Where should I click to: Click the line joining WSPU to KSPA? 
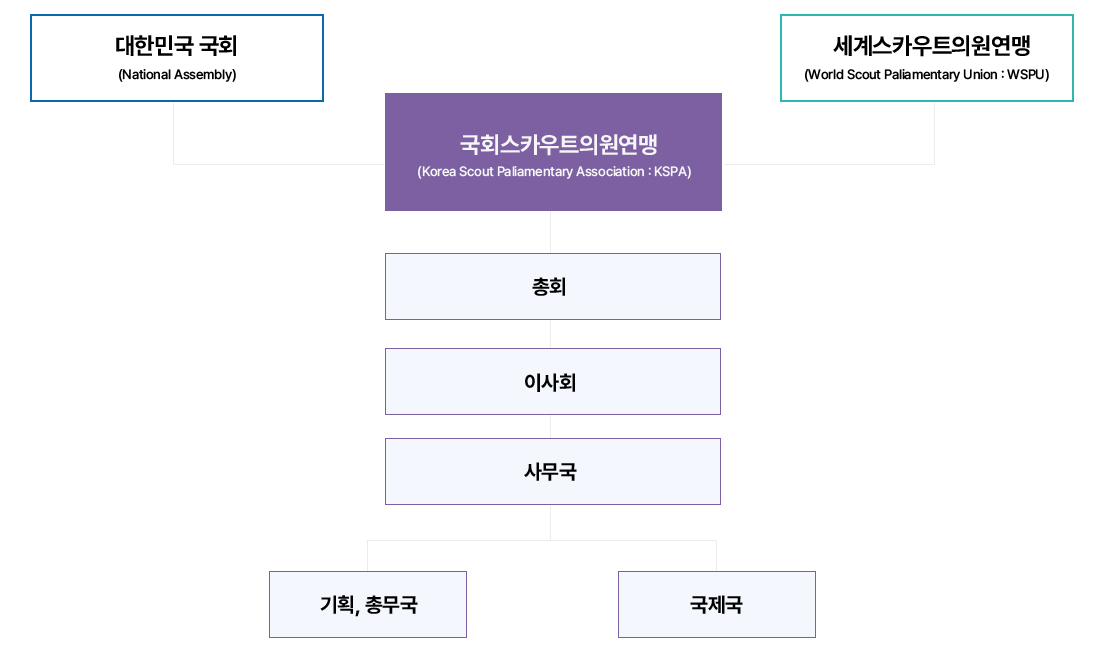coord(828,164)
